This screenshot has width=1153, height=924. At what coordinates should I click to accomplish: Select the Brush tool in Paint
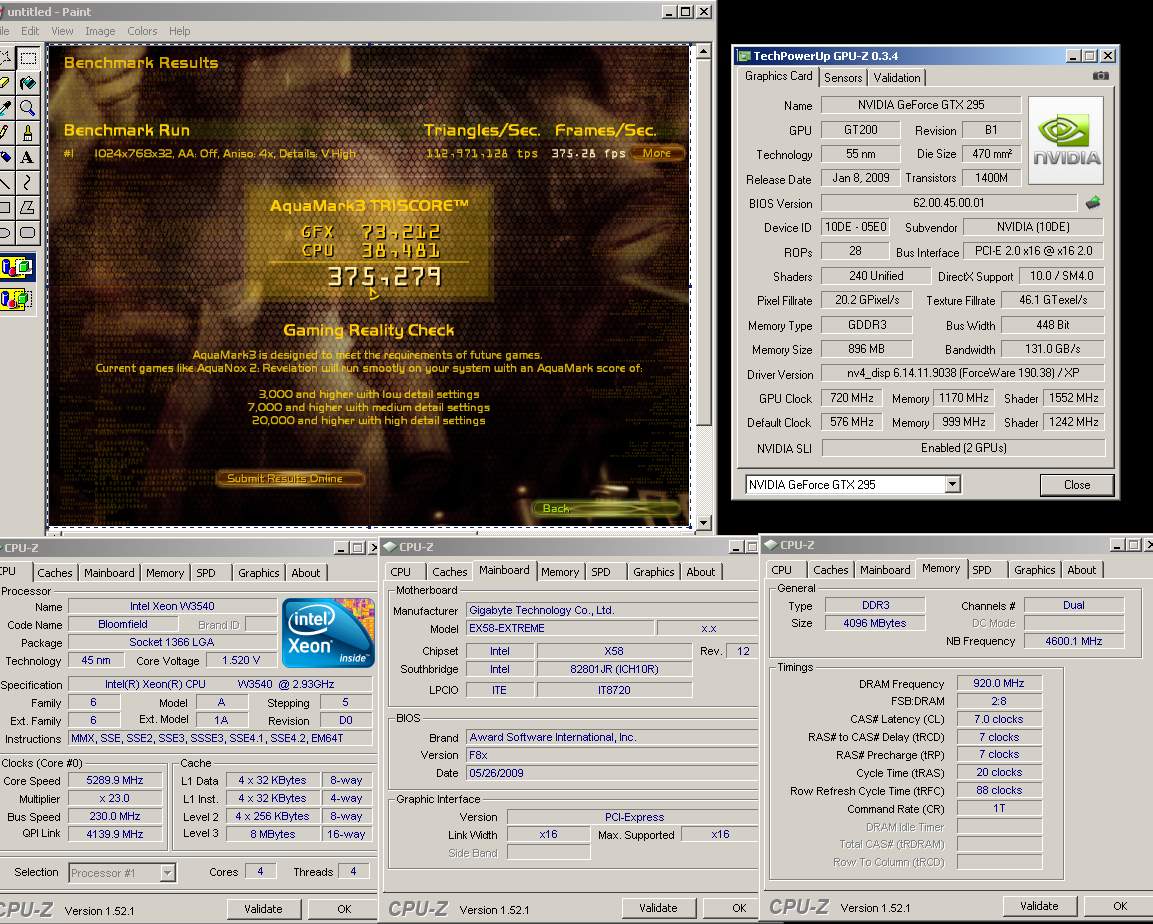click(28, 132)
